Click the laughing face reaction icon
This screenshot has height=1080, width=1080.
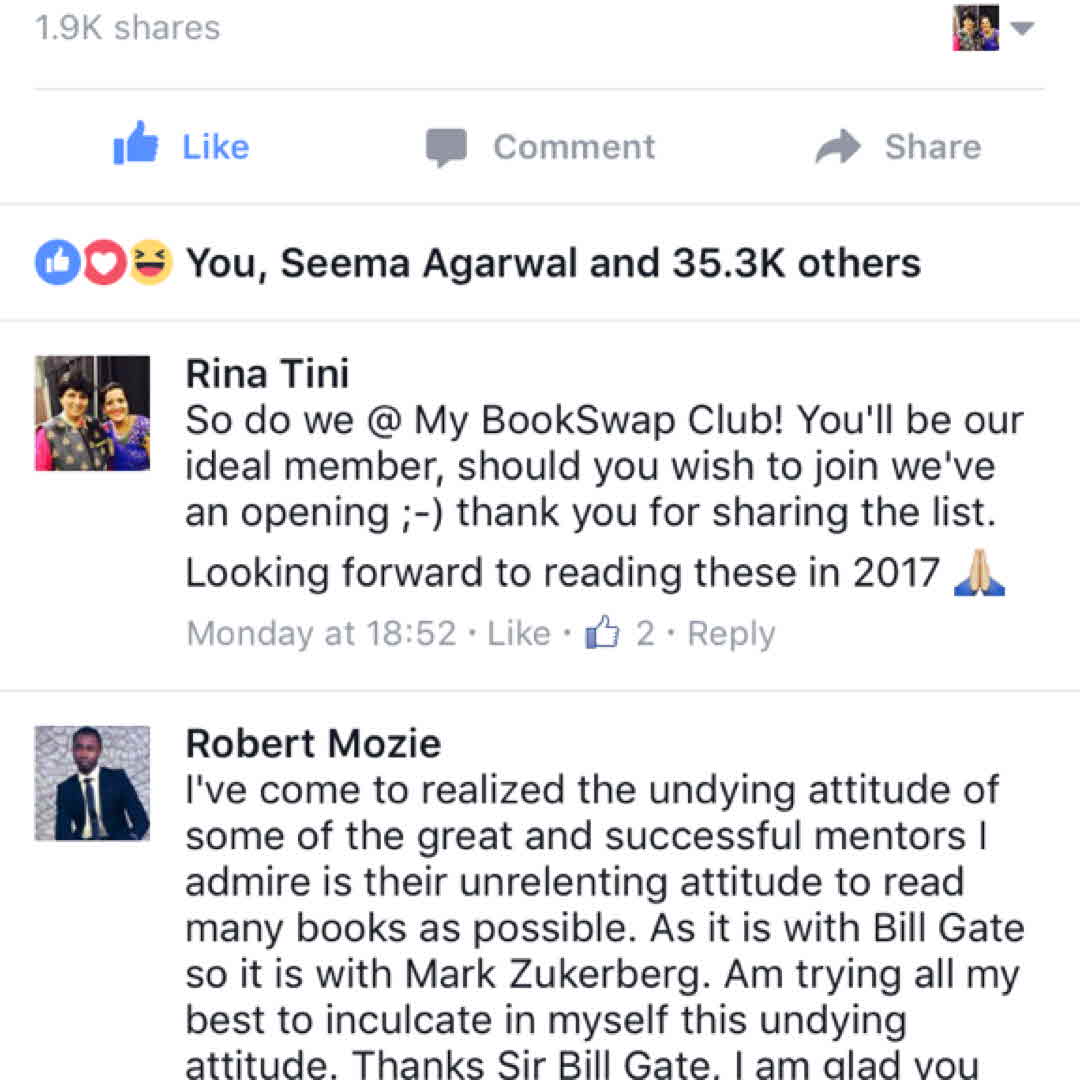coord(151,263)
